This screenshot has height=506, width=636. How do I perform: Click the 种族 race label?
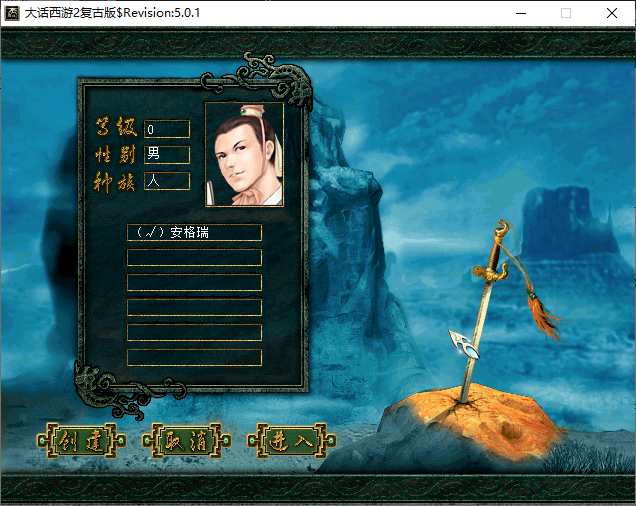coord(114,181)
